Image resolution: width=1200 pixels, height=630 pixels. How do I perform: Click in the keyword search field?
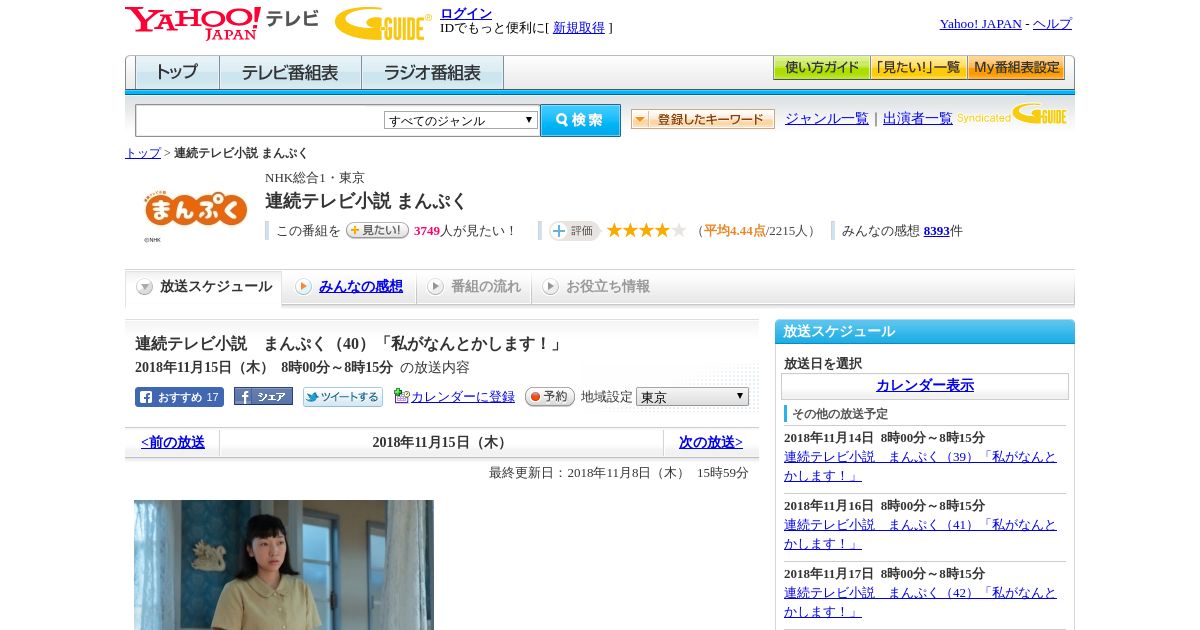[x=260, y=120]
